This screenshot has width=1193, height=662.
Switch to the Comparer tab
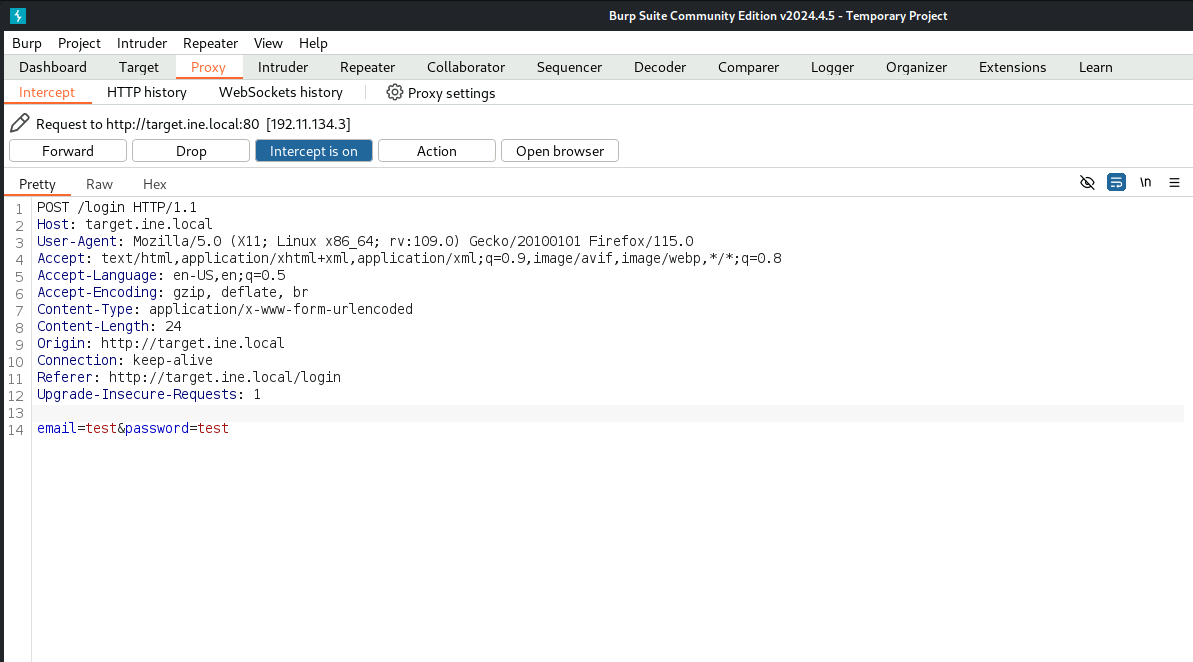pos(748,67)
